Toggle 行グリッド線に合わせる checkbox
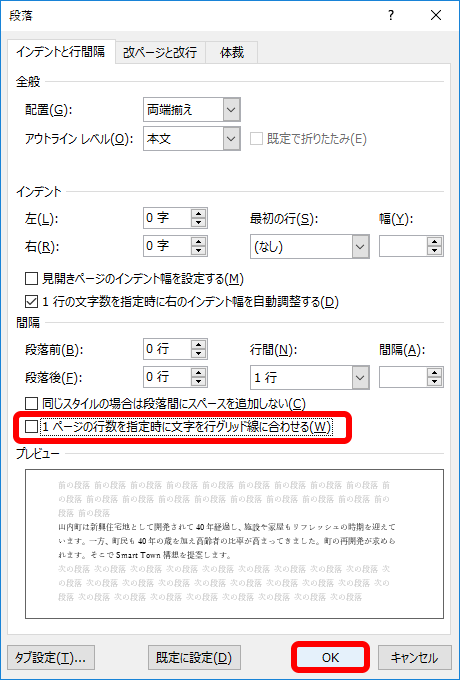This screenshot has height=680, width=460. coord(31,428)
